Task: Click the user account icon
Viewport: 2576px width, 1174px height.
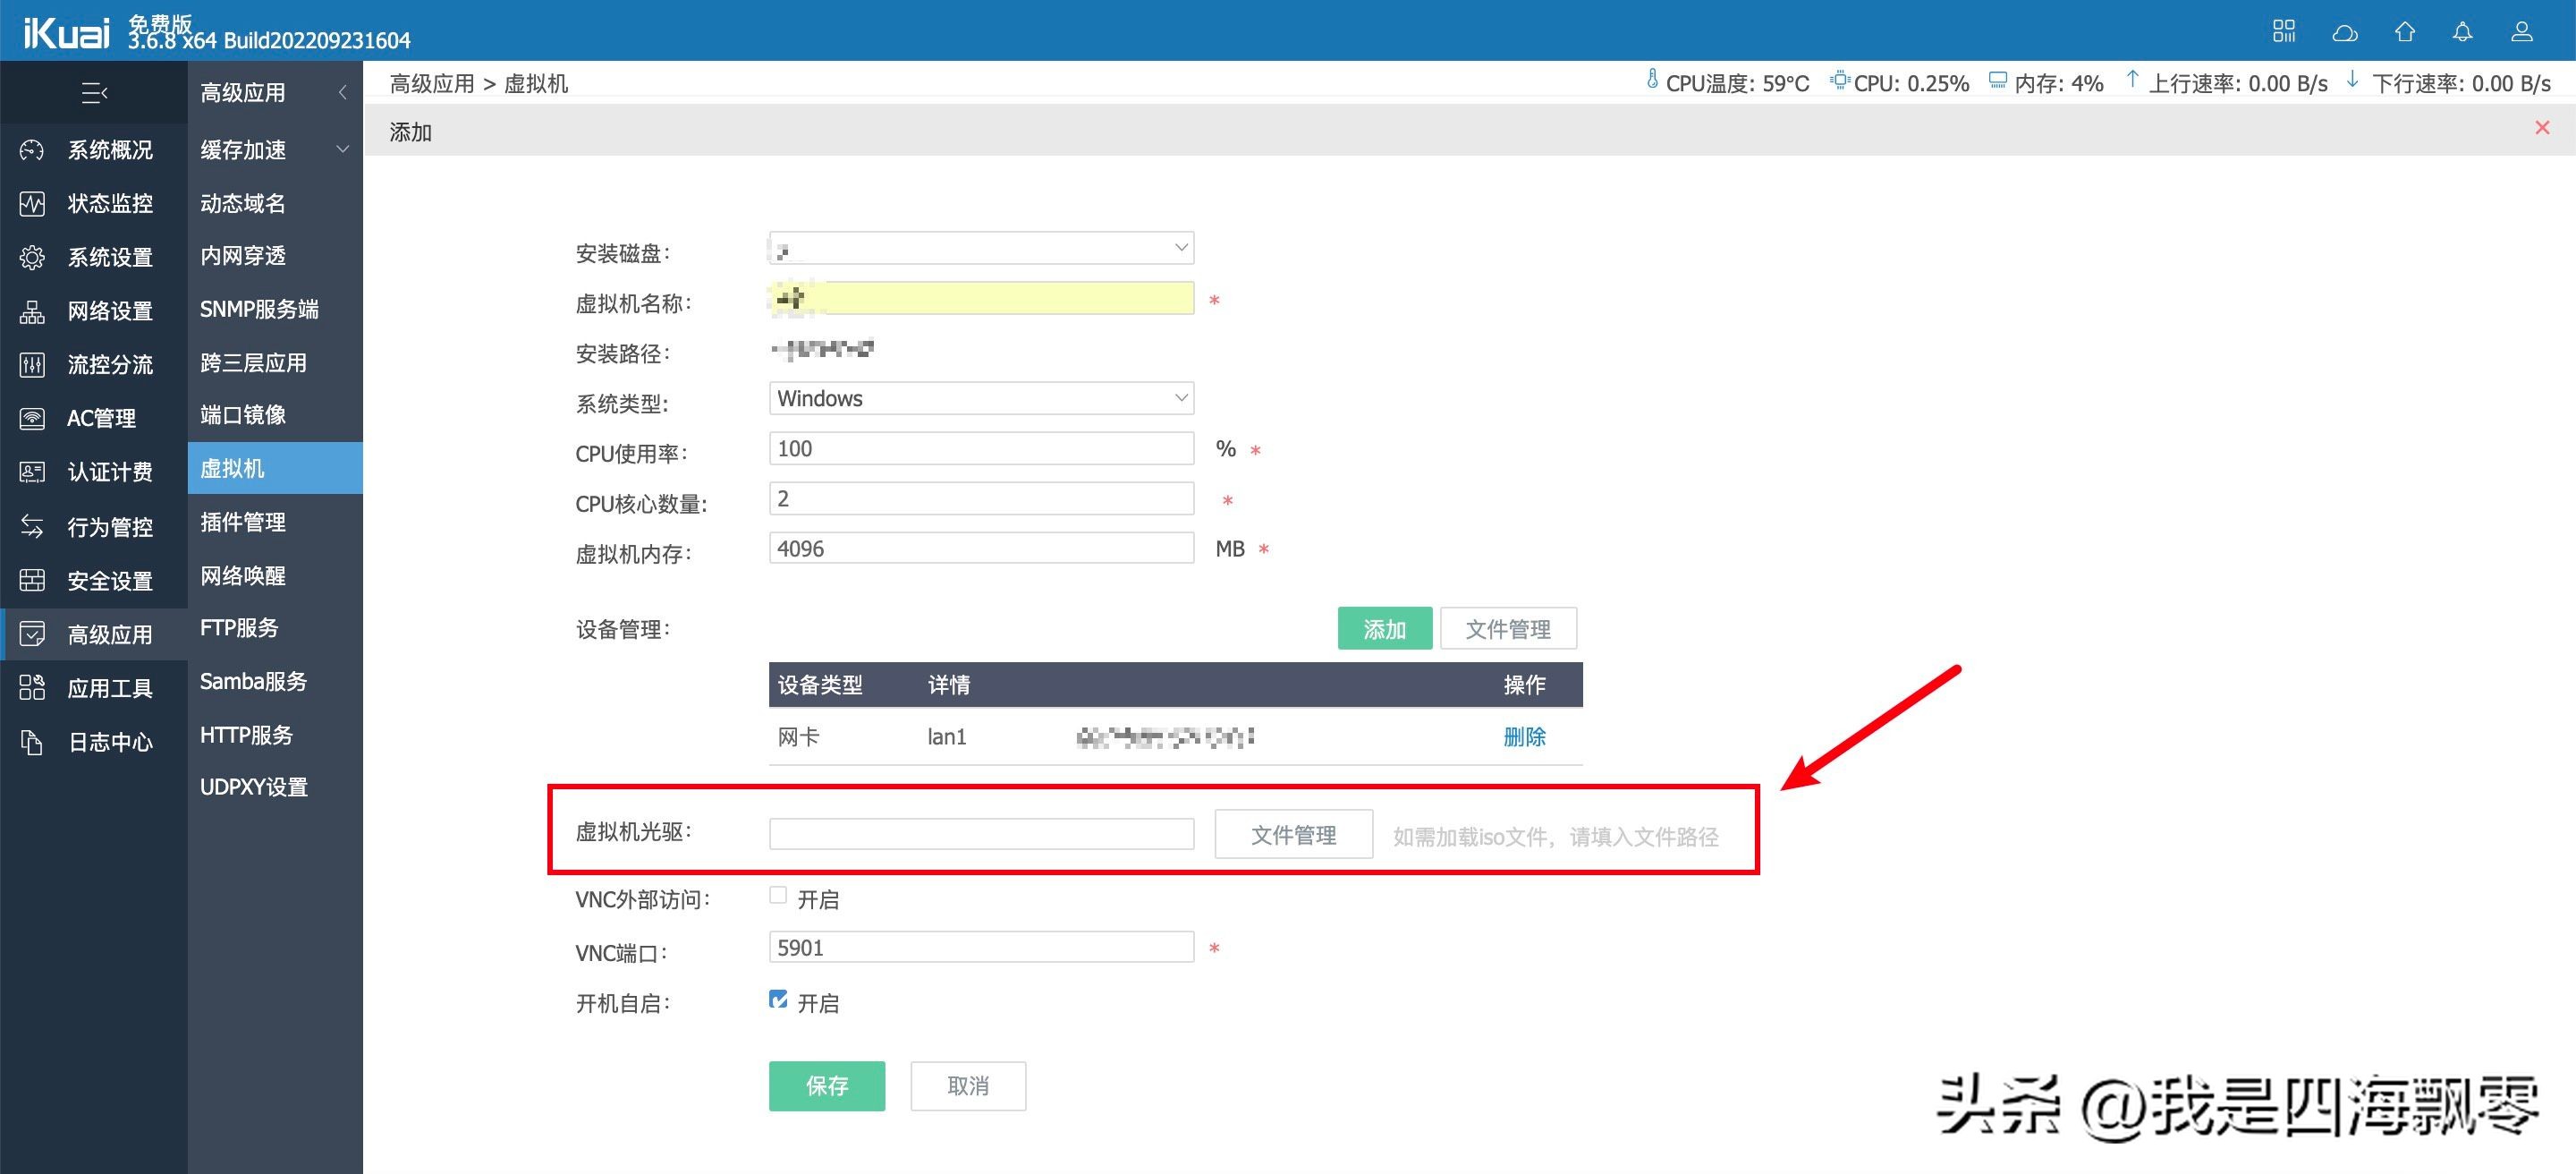Action: coord(2522,32)
